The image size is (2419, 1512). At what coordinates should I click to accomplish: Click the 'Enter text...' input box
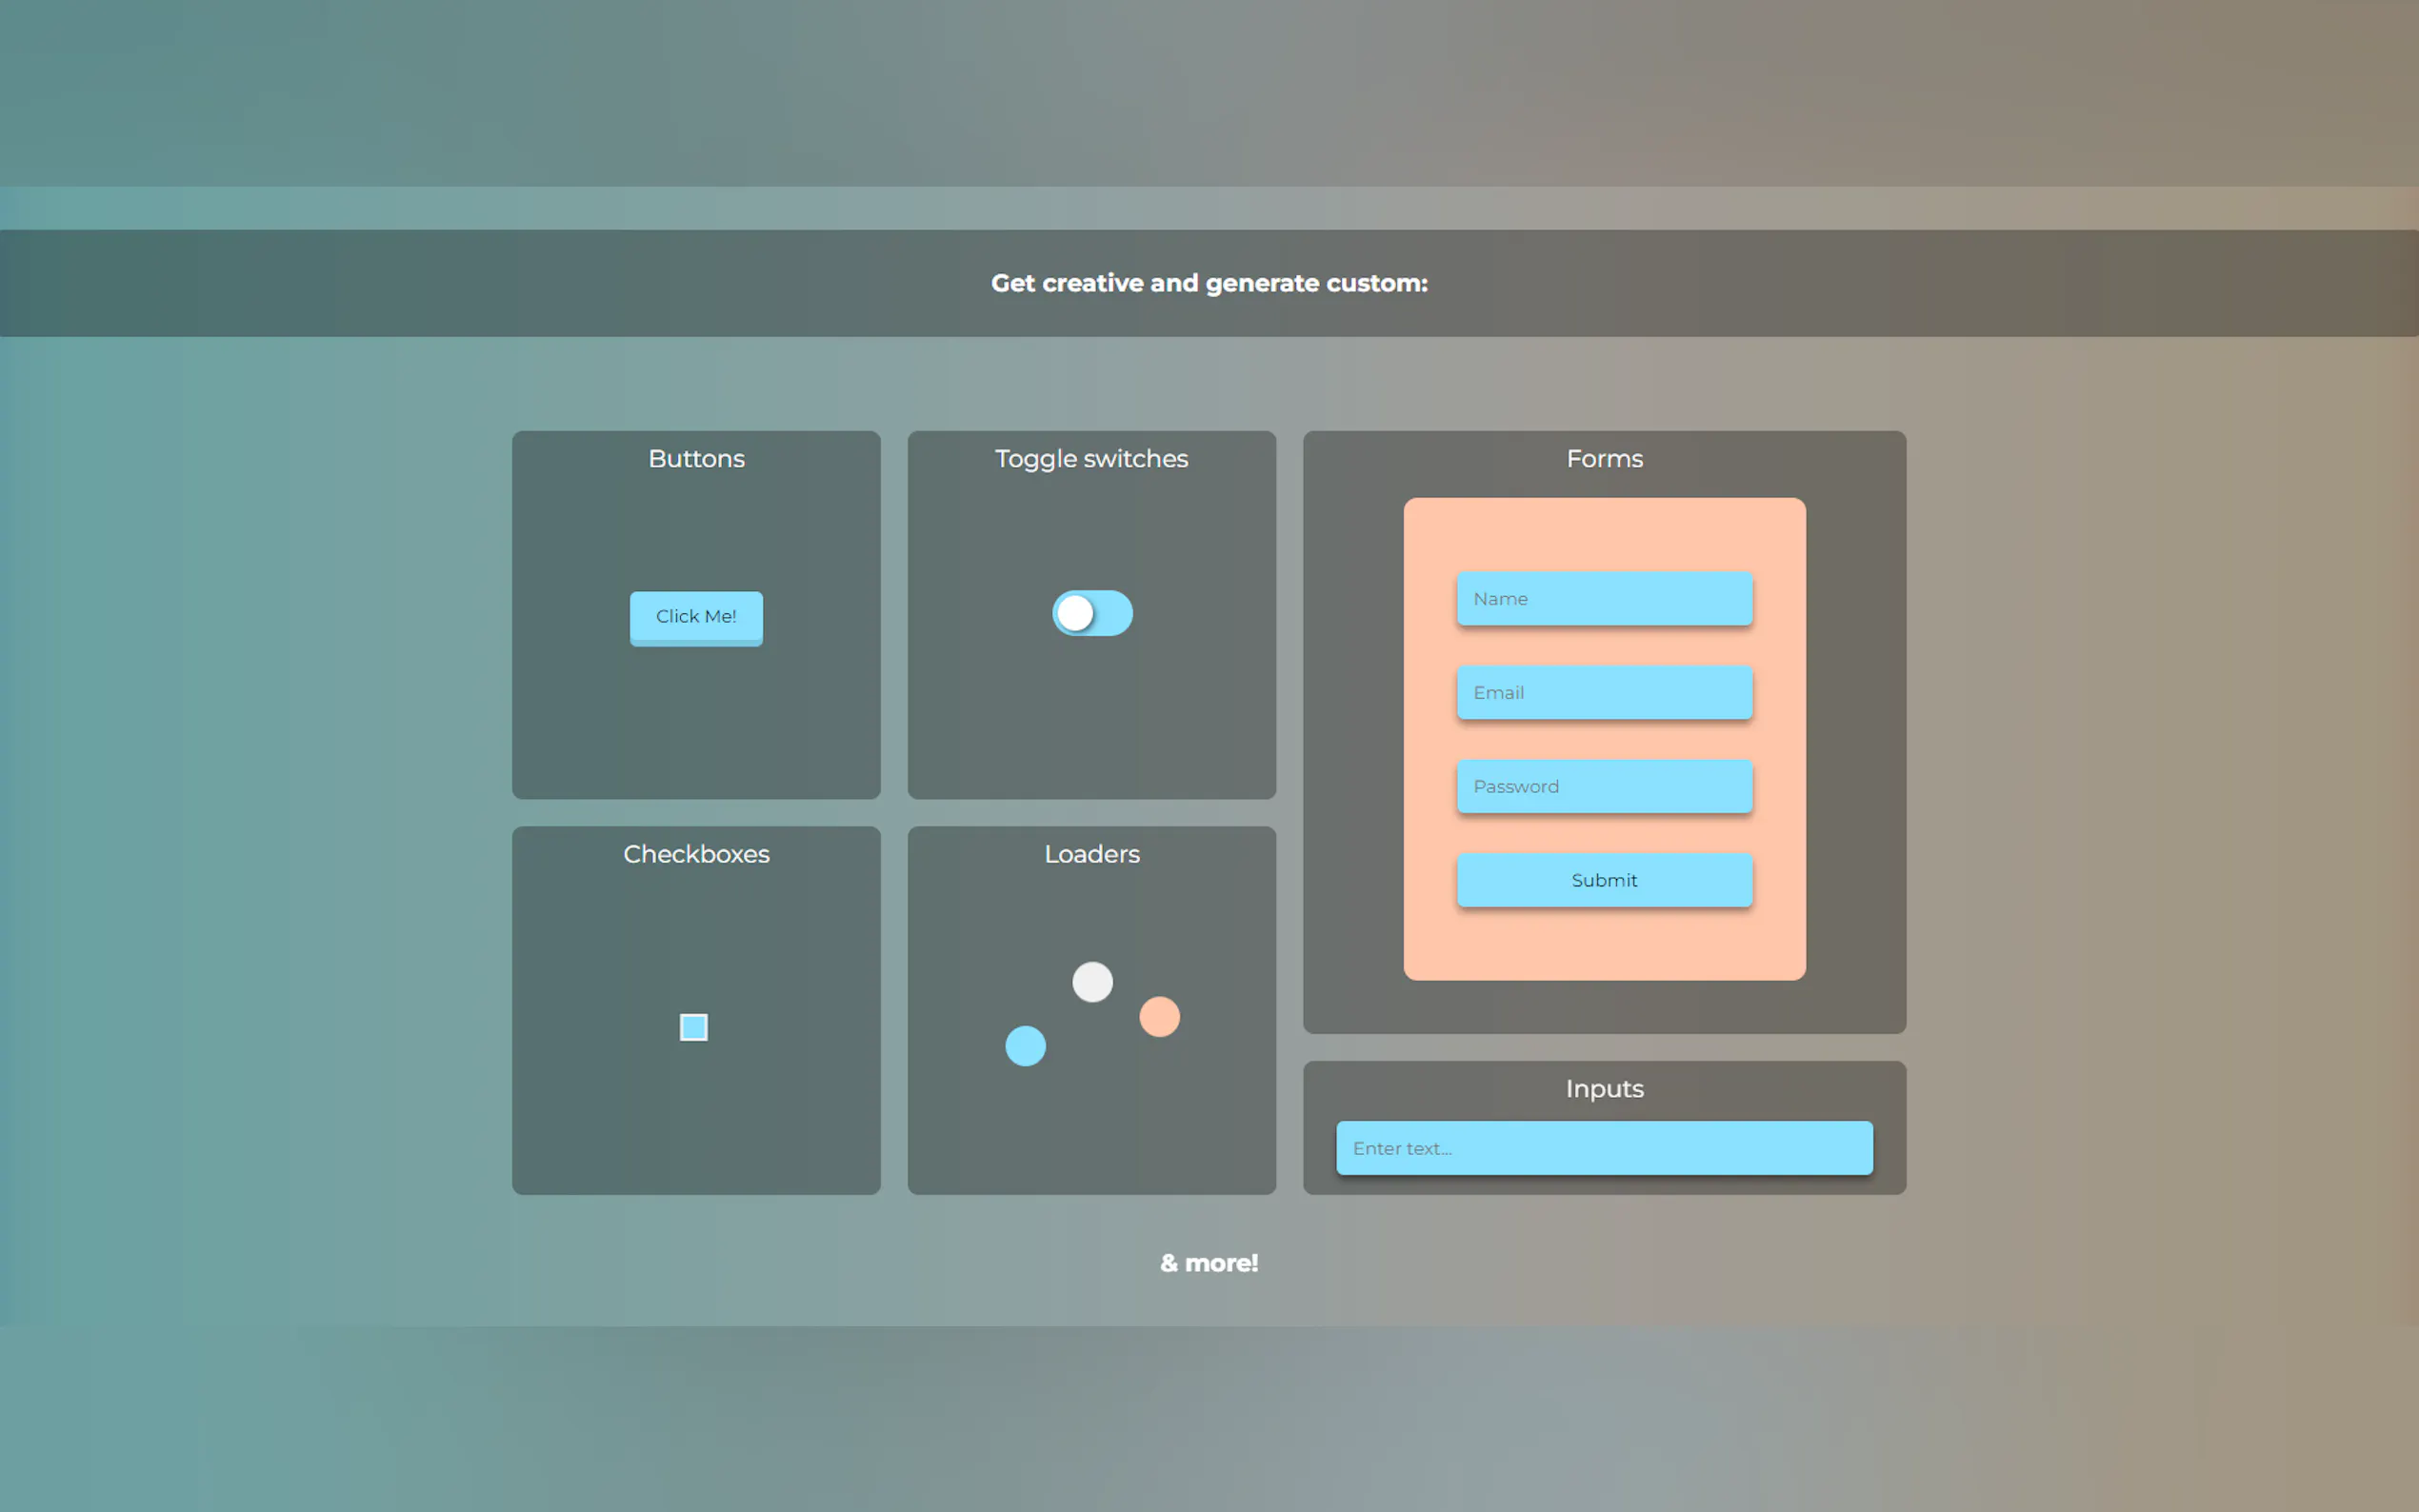pyautogui.click(x=1604, y=1148)
